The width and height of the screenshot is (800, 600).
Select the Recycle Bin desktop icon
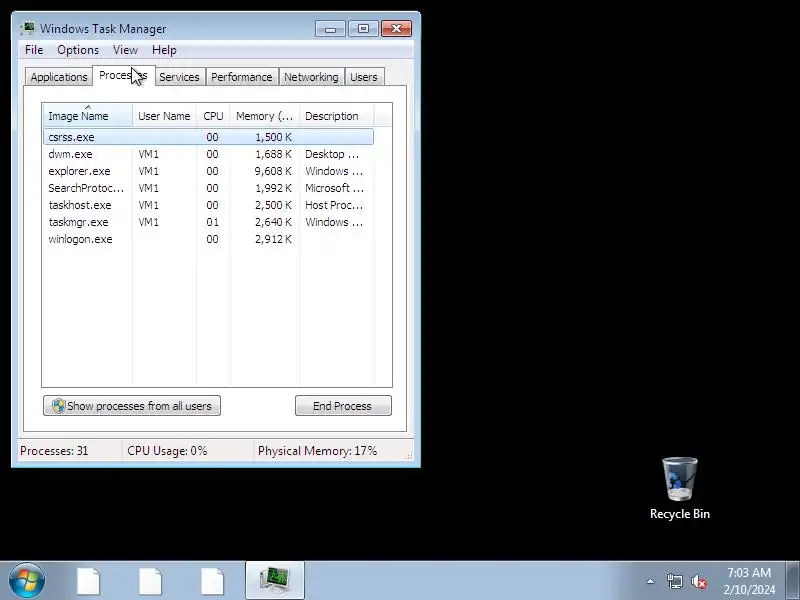point(680,488)
